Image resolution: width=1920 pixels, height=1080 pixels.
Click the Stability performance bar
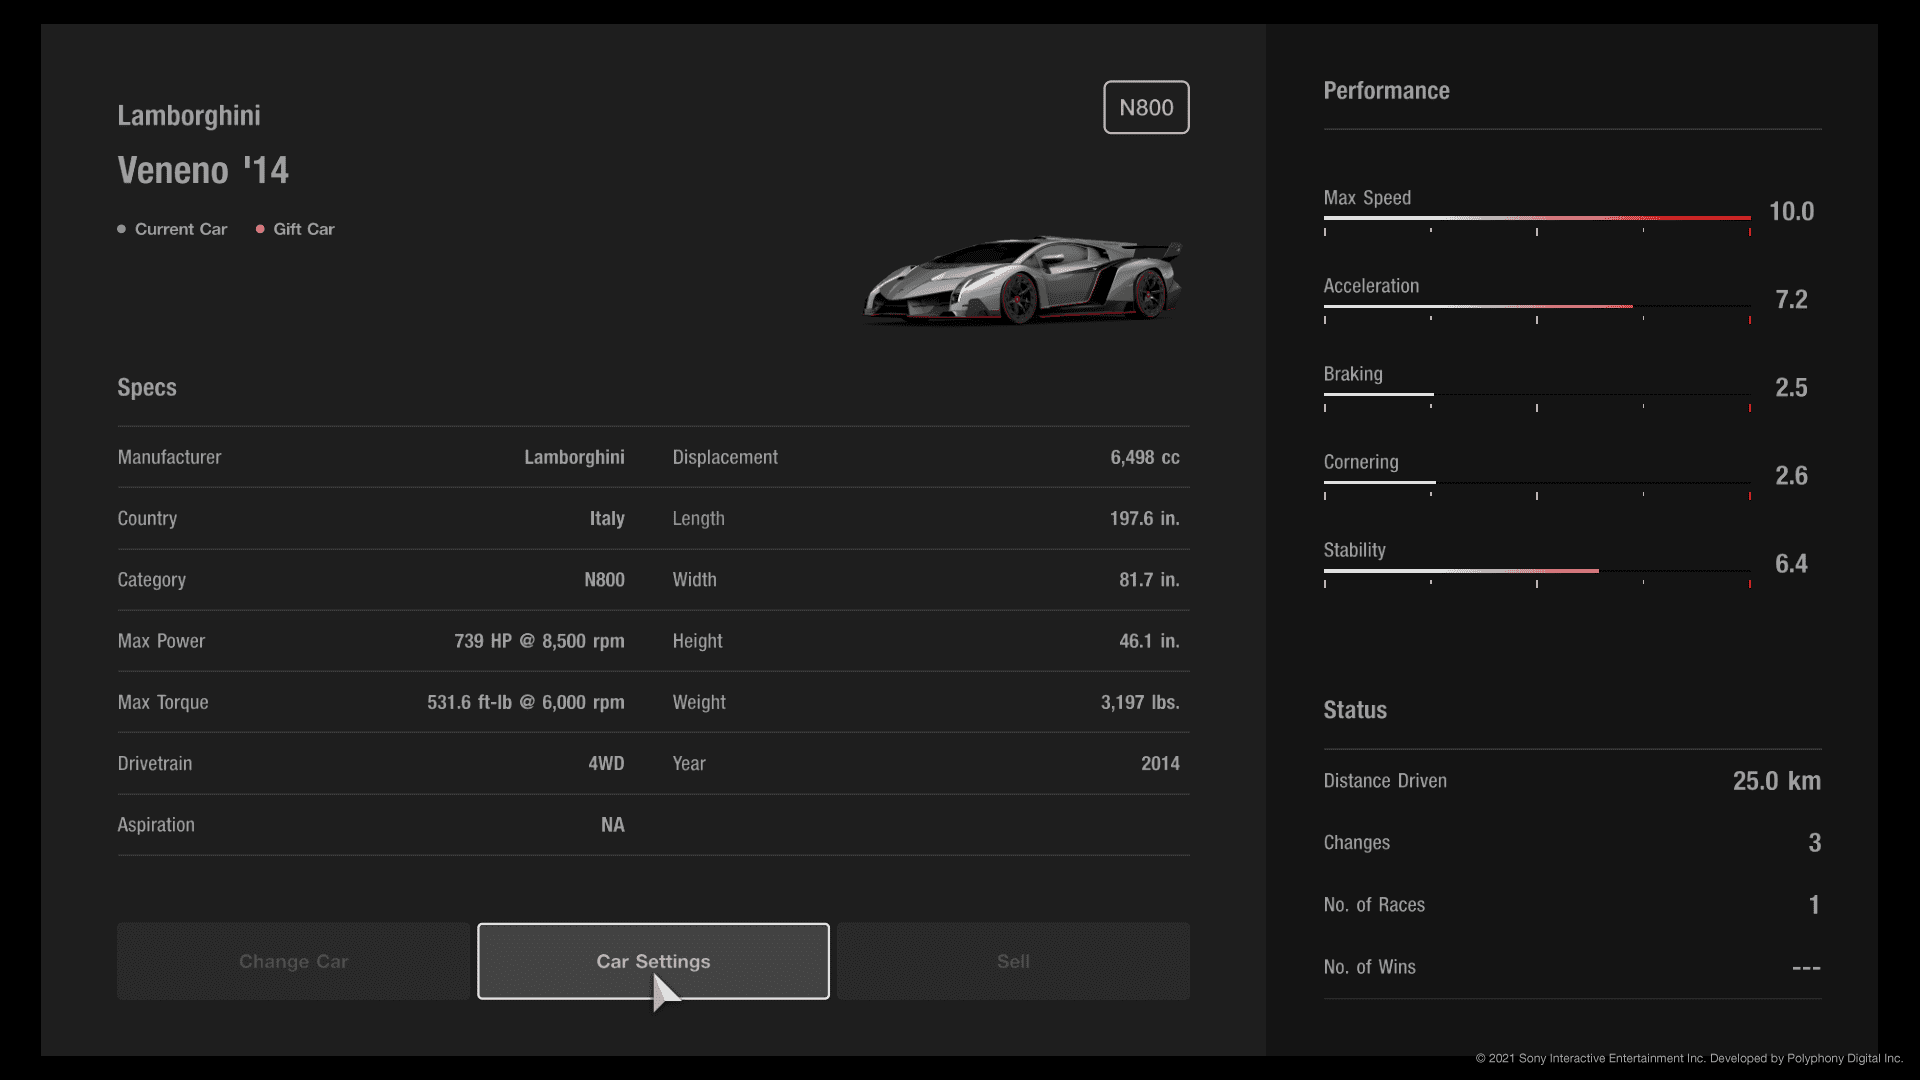tap(1537, 570)
